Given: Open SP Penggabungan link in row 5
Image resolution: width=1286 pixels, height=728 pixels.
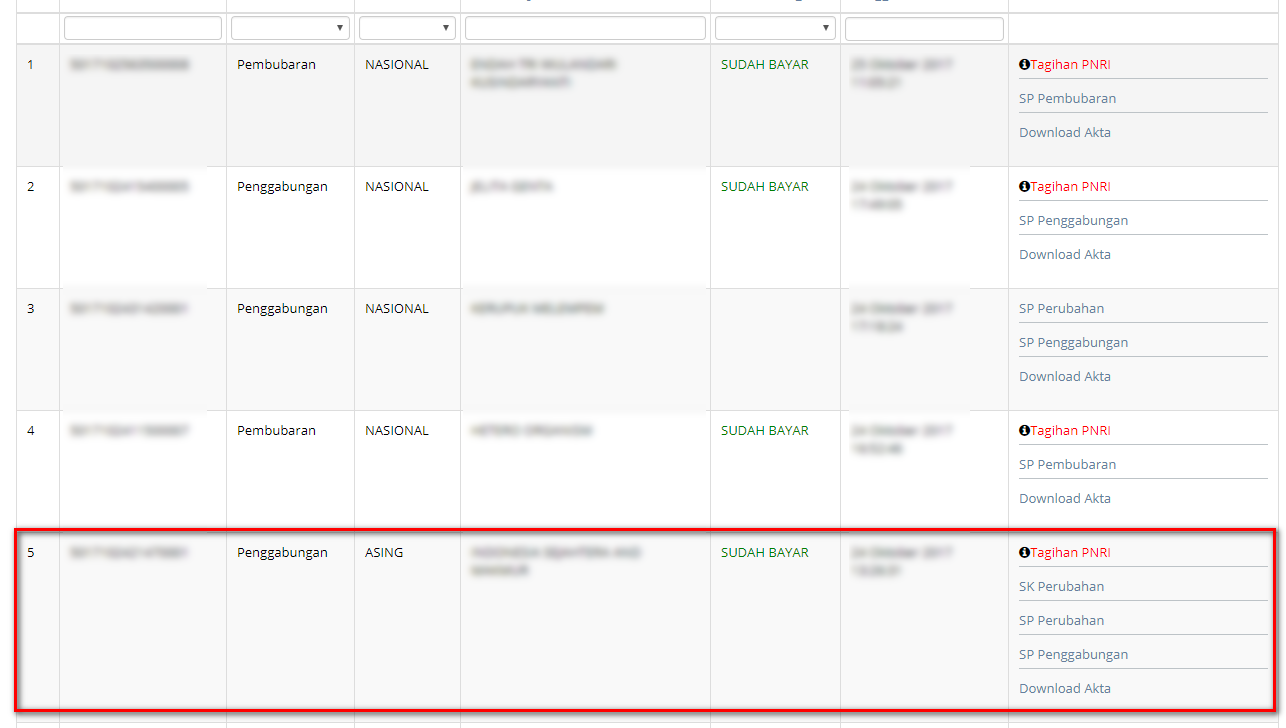Looking at the screenshot, I should 1073,655.
